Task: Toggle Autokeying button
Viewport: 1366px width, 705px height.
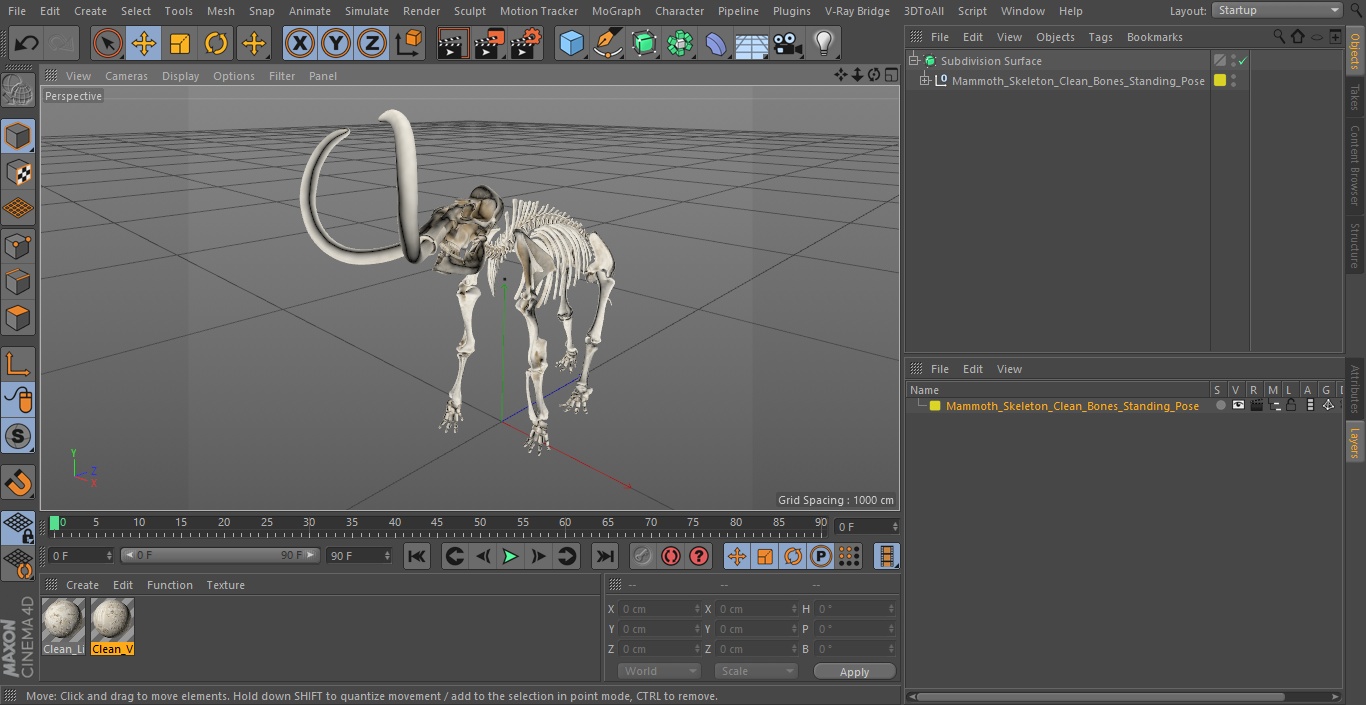Action: point(671,556)
